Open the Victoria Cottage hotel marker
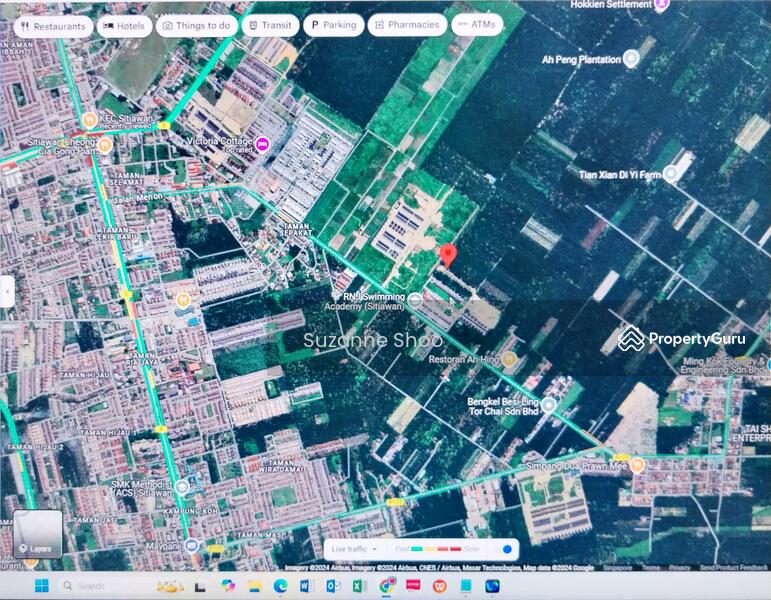This screenshot has height=600, width=771. coord(262,143)
